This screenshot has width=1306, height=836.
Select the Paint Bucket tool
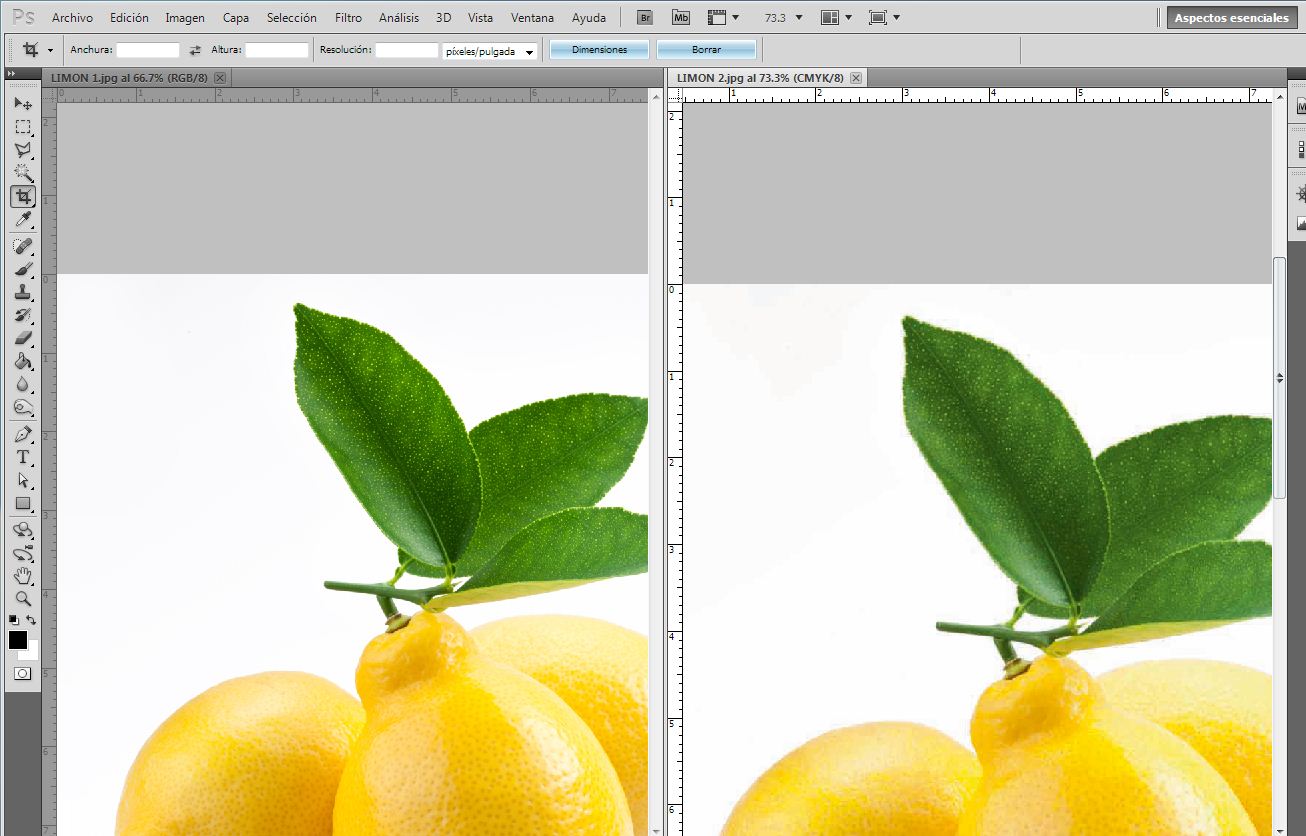click(x=23, y=361)
